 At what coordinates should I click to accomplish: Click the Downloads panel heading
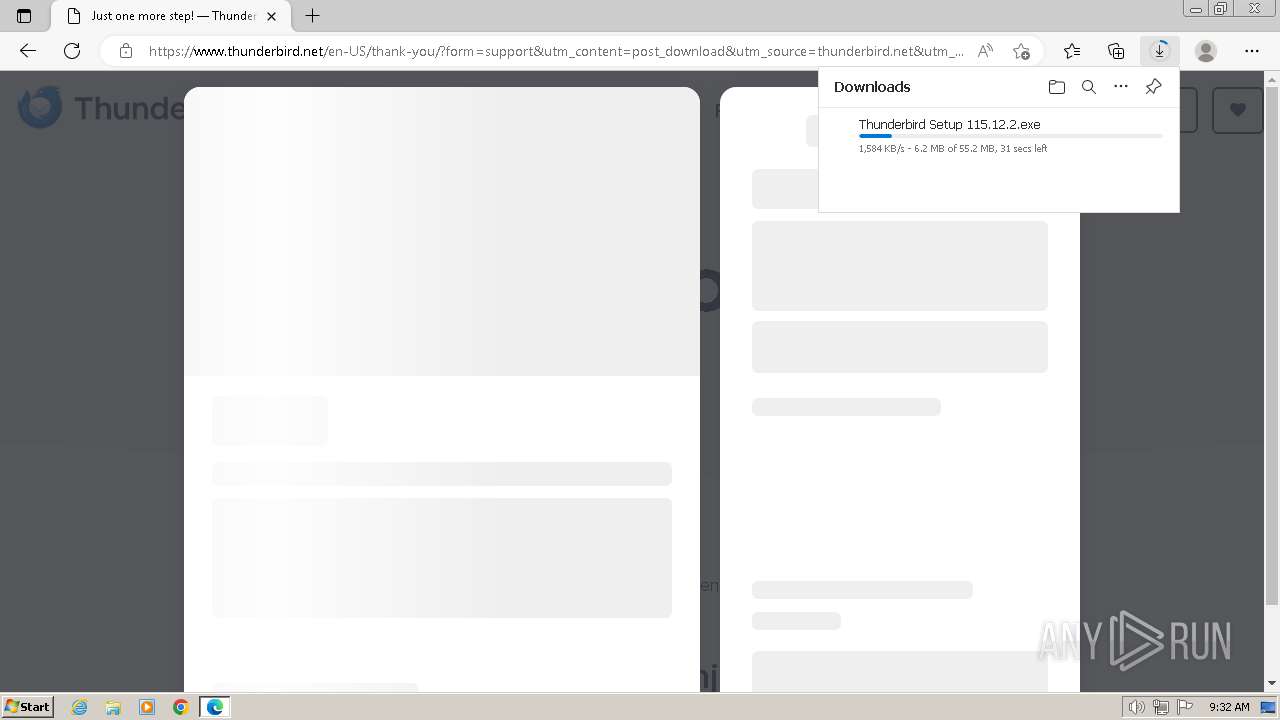[872, 87]
